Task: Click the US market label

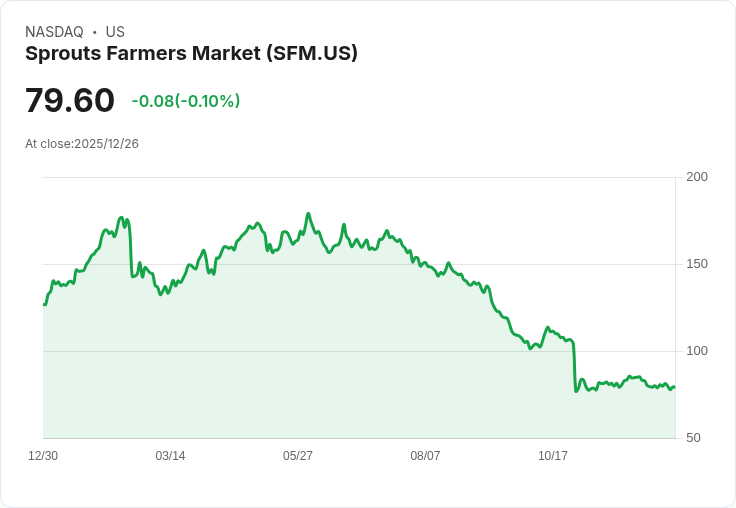Action: [x=115, y=32]
